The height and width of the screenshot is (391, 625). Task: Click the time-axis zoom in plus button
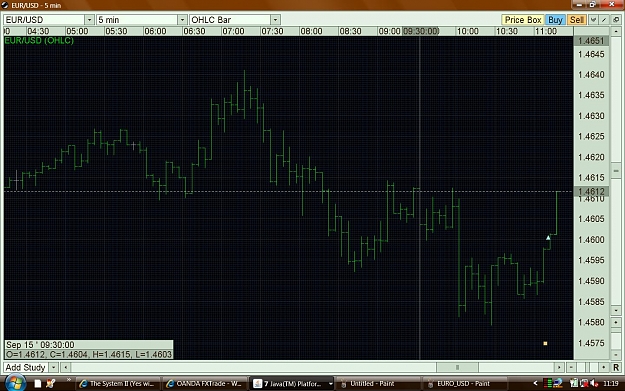(604, 367)
